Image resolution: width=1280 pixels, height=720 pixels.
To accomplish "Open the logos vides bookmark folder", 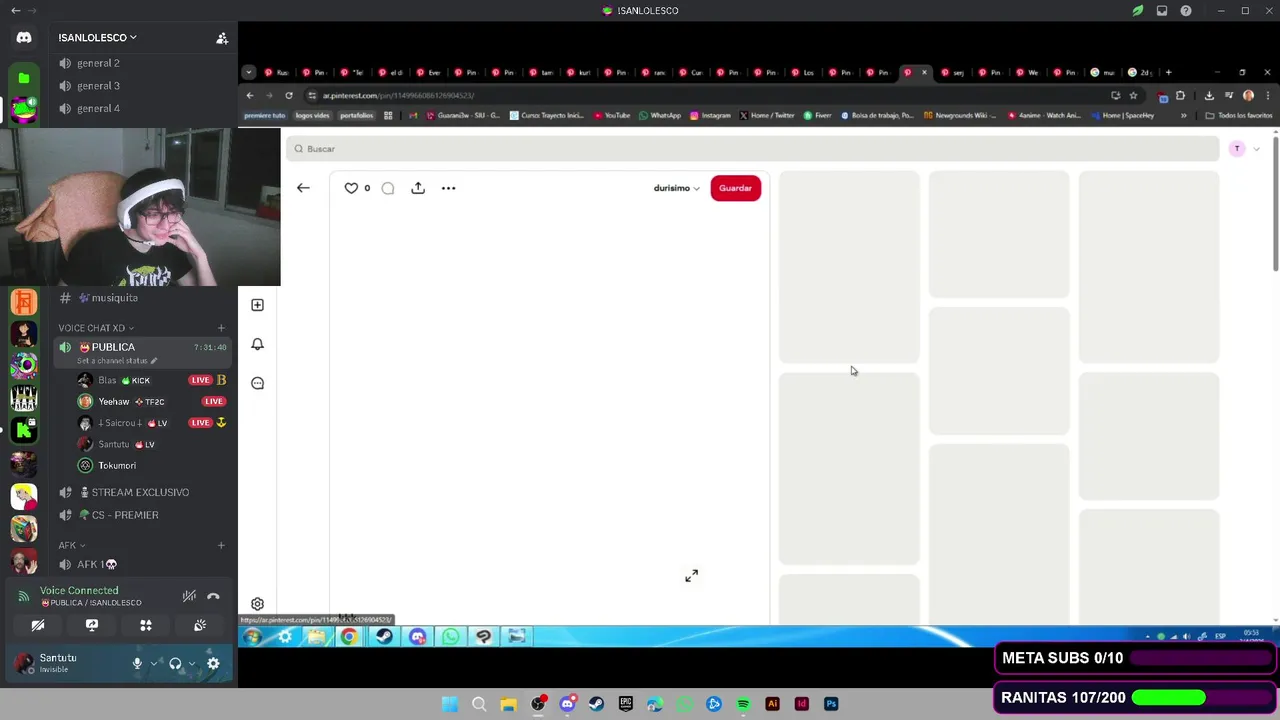I will point(312,115).
